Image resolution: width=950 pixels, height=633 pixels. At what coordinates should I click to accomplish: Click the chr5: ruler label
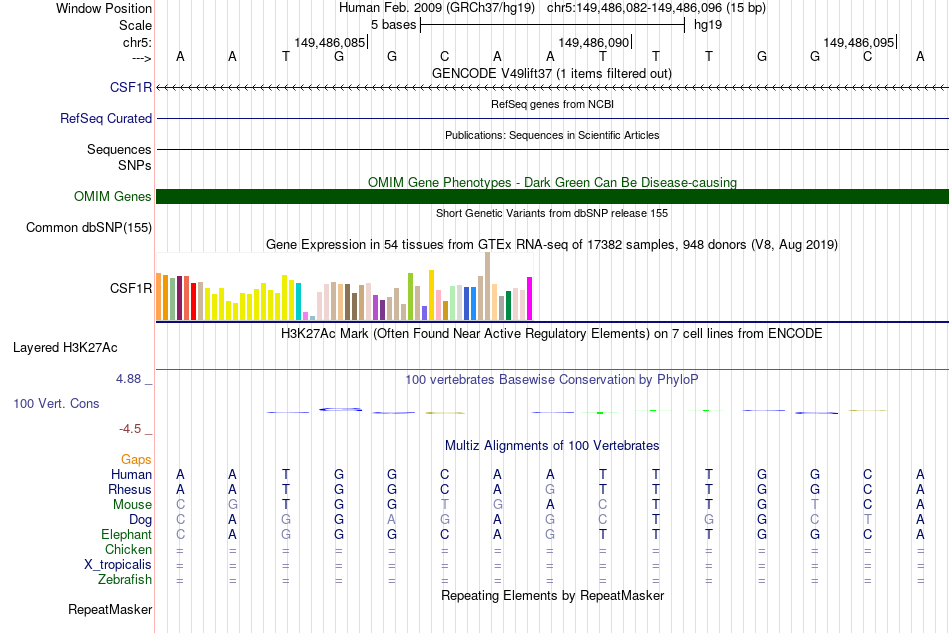(137, 42)
